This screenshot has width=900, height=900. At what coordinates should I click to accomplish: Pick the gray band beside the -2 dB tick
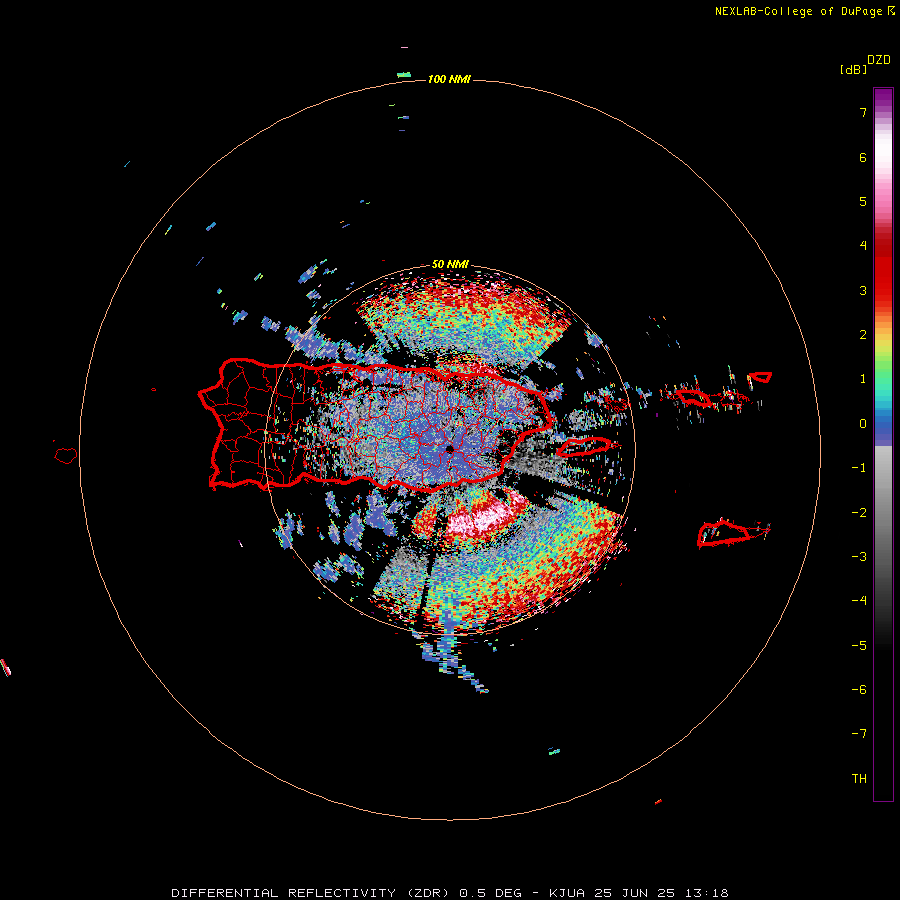tap(883, 513)
